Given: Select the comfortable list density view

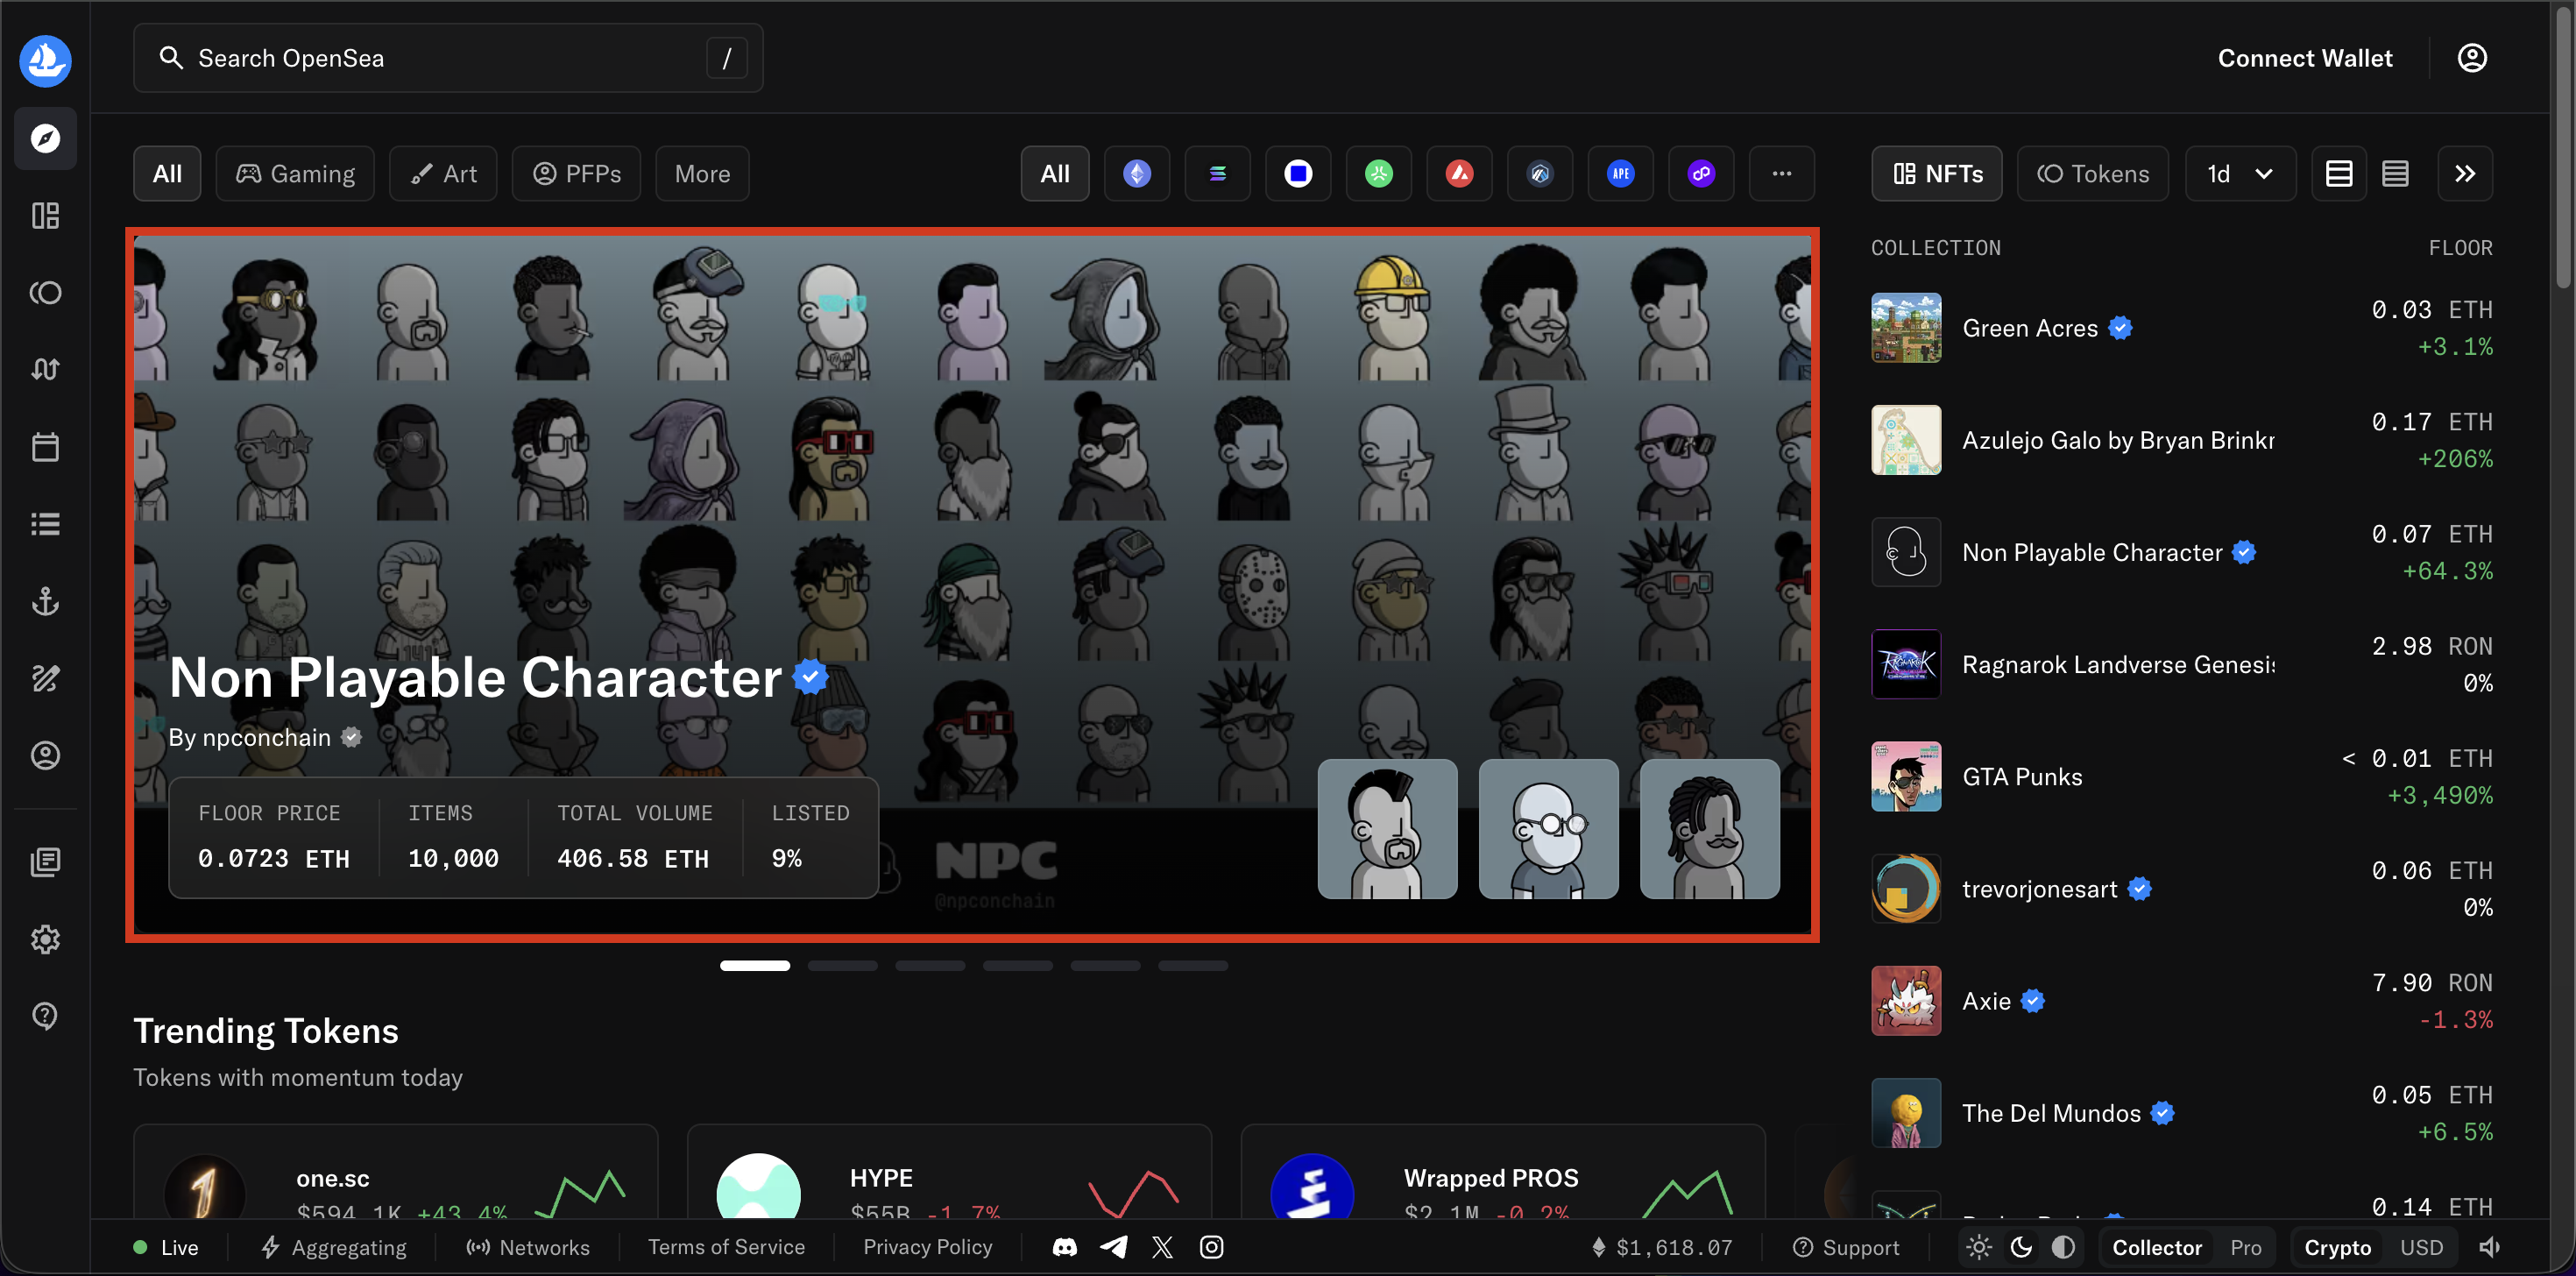Looking at the screenshot, I should [x=2338, y=174].
